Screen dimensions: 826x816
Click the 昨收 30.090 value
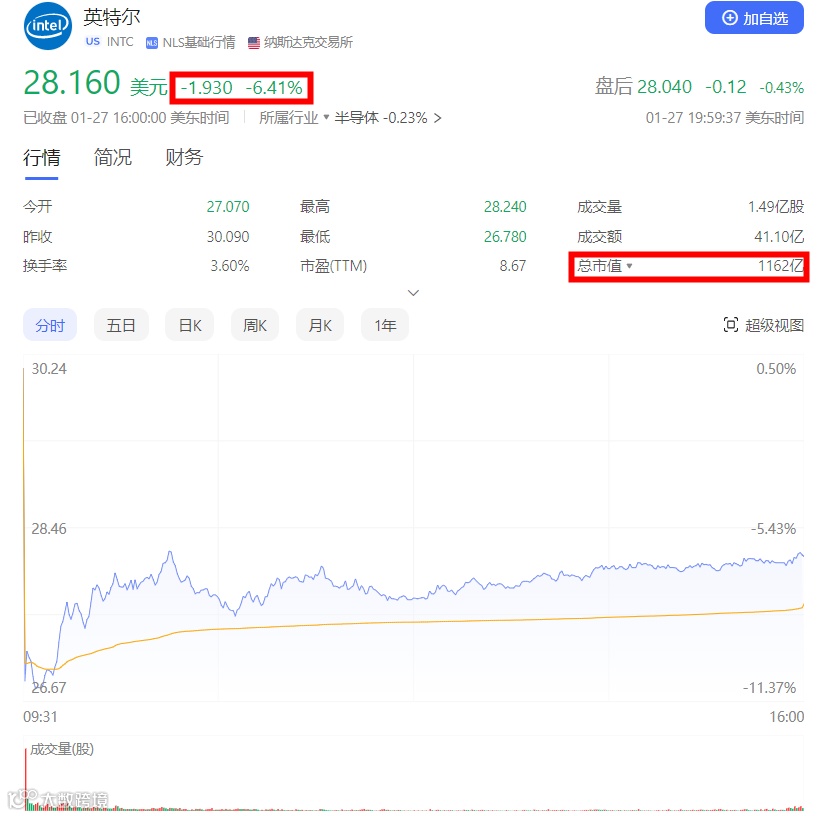[x=228, y=237]
